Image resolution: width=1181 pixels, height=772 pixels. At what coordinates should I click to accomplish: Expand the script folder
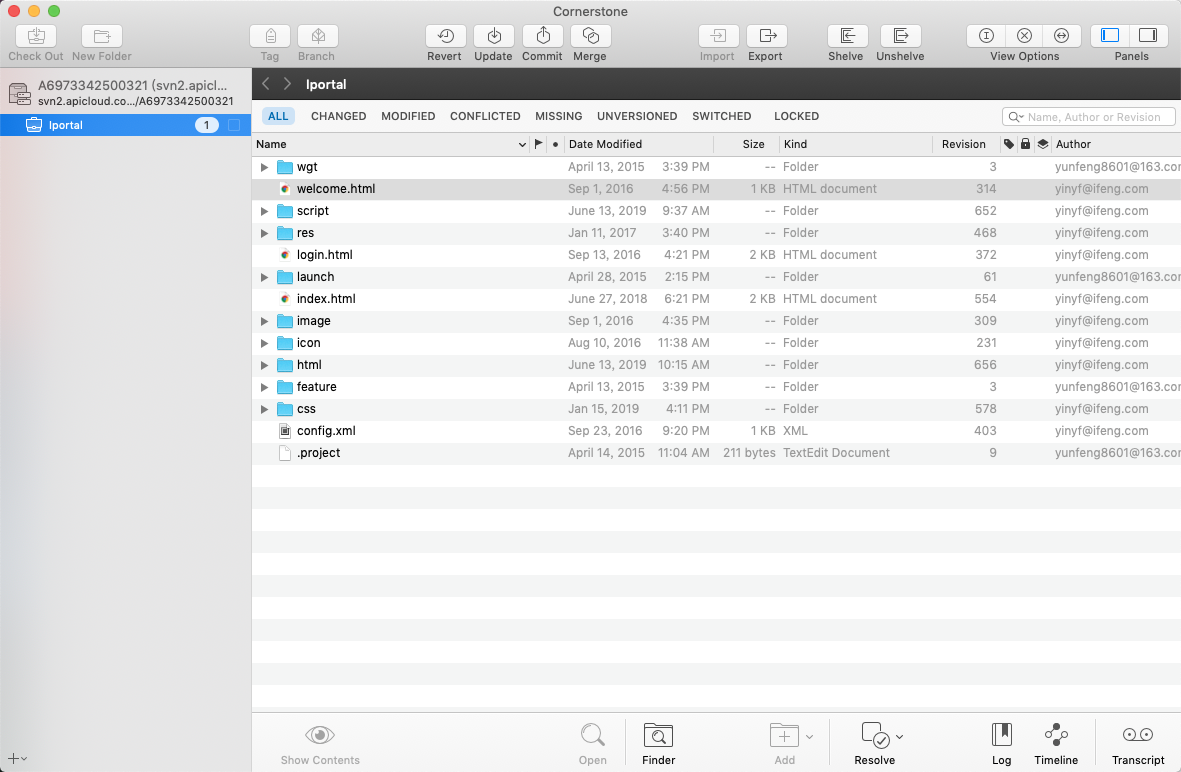tap(264, 211)
